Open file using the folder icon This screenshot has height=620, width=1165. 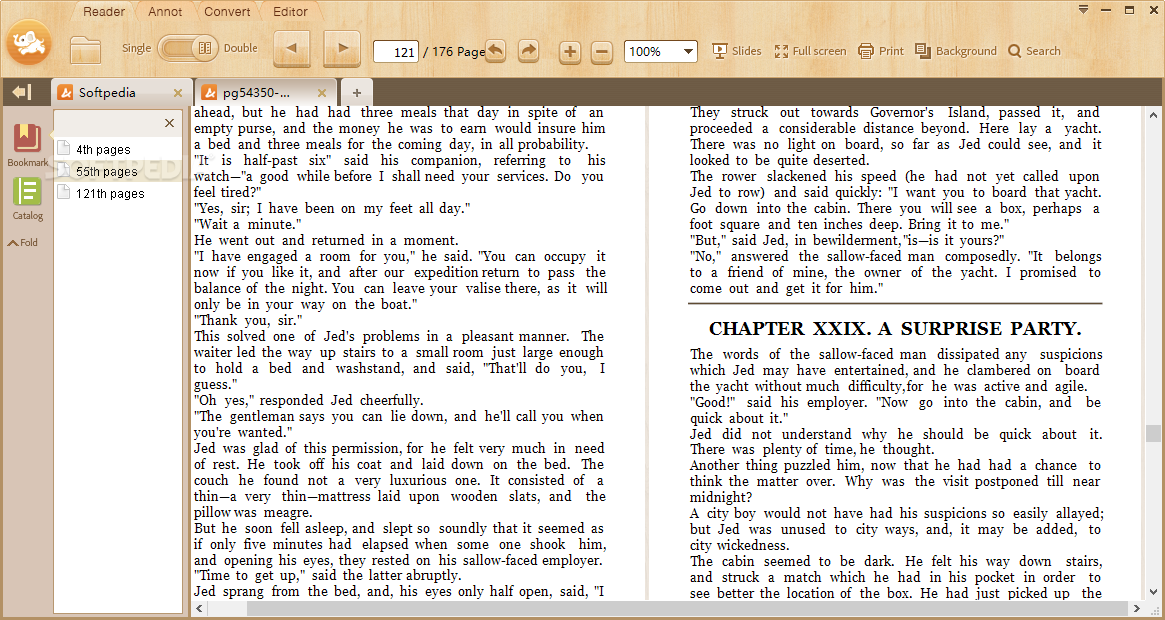click(x=85, y=50)
